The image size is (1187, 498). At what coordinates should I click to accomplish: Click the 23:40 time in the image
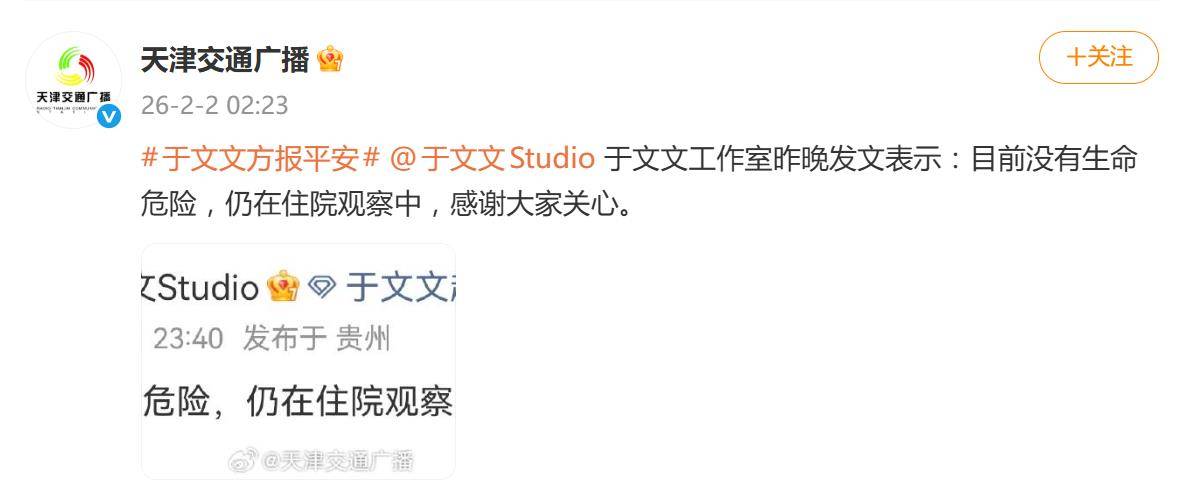pyautogui.click(x=188, y=338)
